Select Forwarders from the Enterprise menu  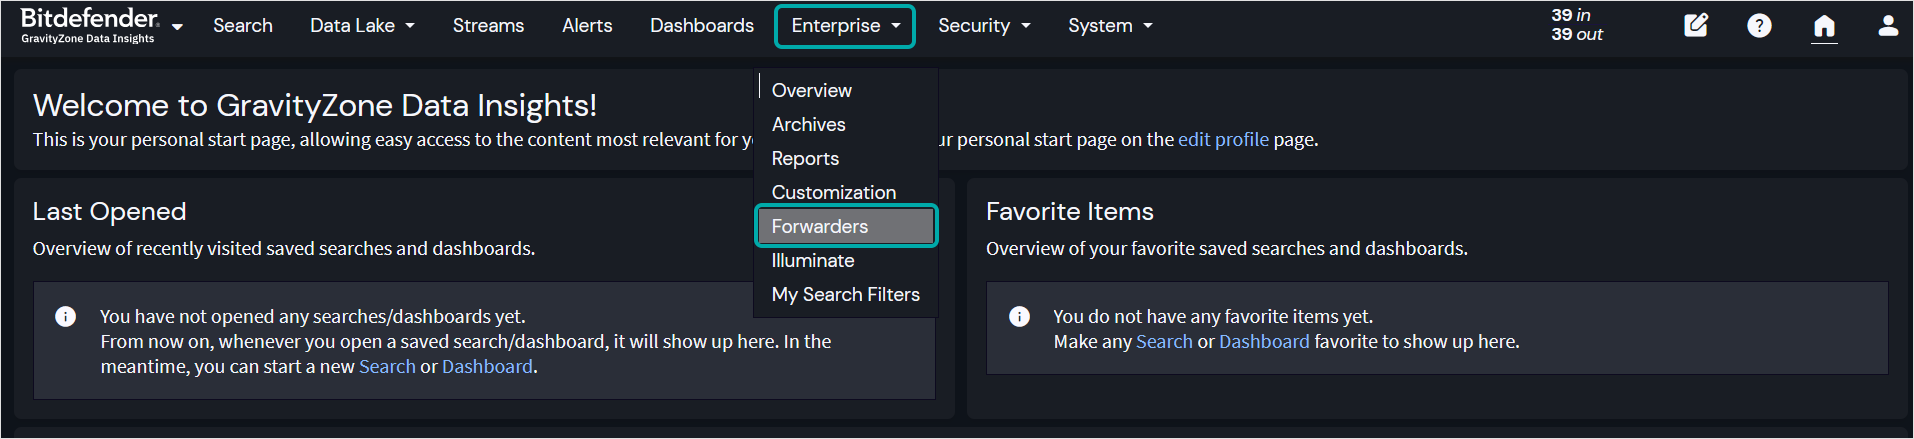point(846,226)
